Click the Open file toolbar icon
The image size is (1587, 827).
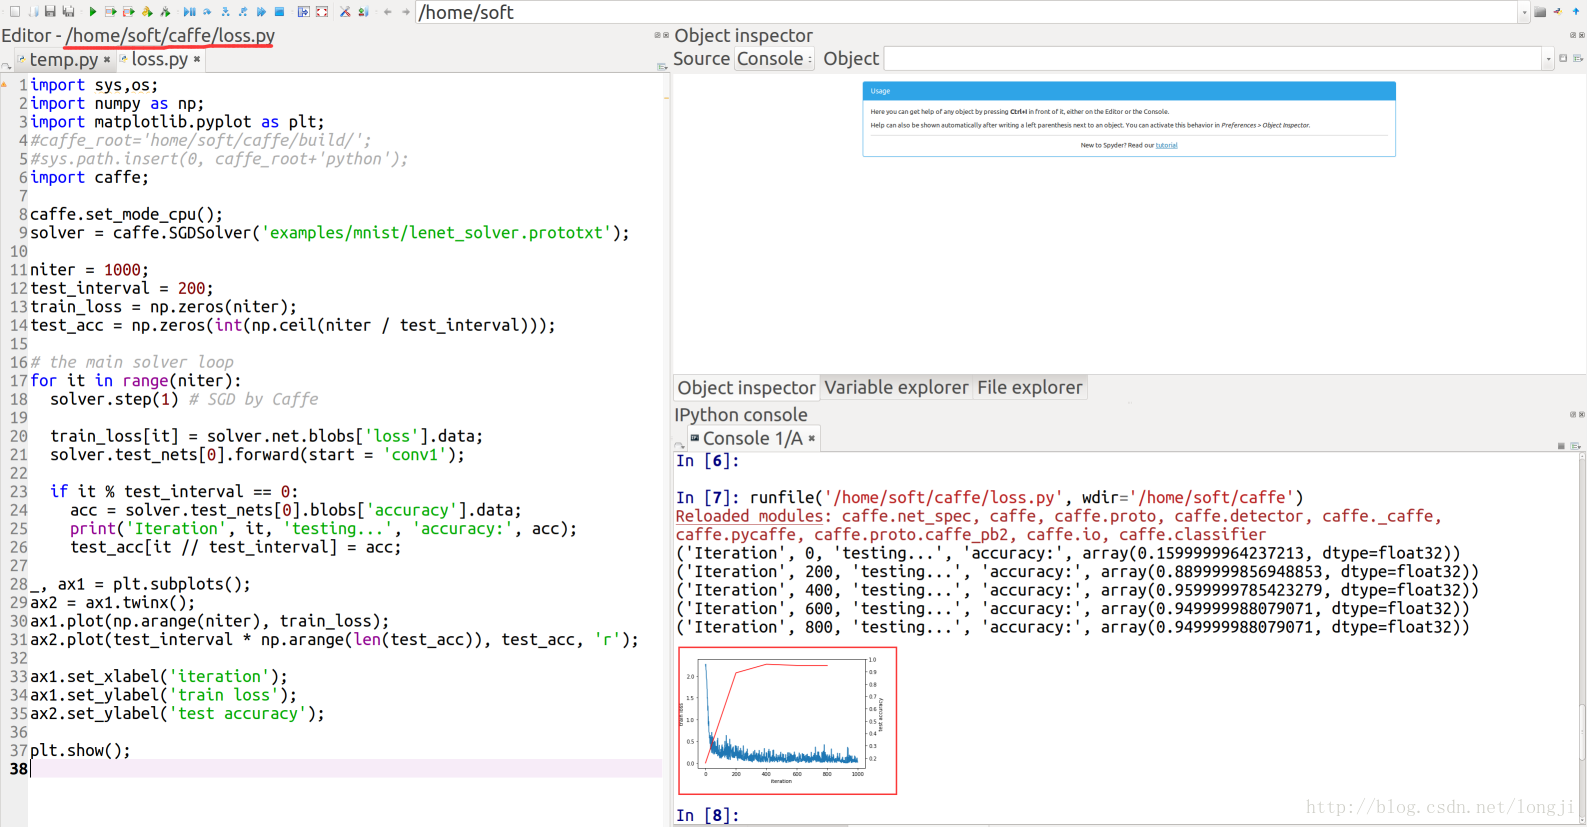[x=34, y=12]
